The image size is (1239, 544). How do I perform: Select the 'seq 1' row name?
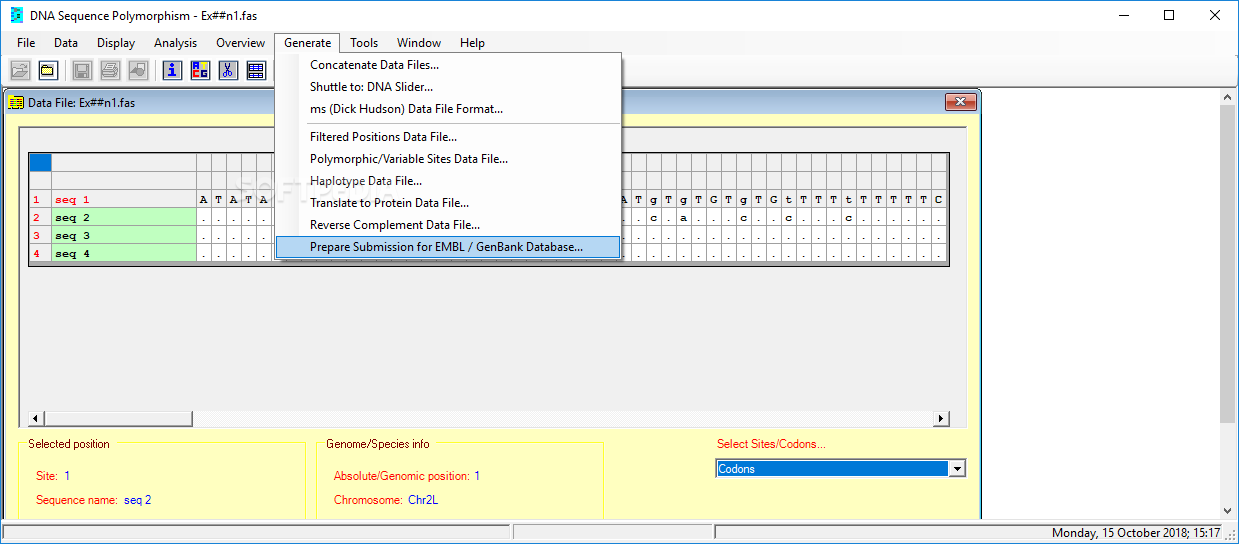(124, 200)
